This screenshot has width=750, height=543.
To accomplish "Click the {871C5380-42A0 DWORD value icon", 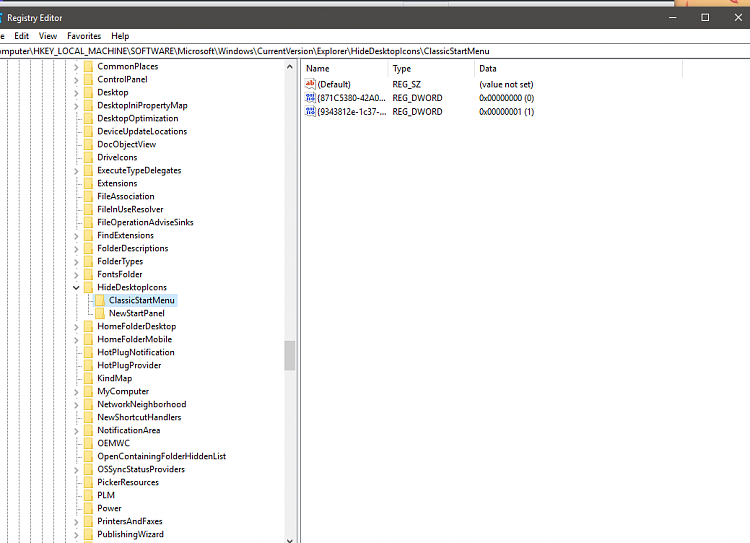I will coord(310,98).
